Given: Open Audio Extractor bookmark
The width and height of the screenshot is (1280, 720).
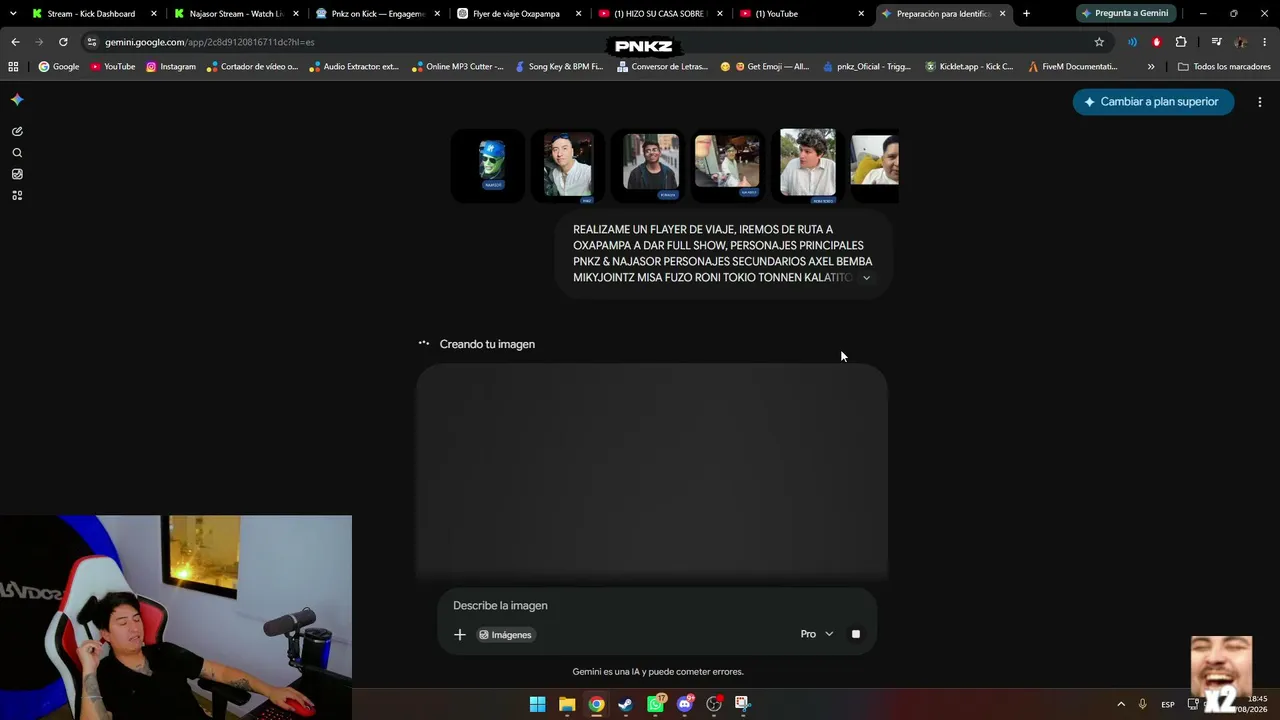Looking at the screenshot, I should (x=354, y=67).
